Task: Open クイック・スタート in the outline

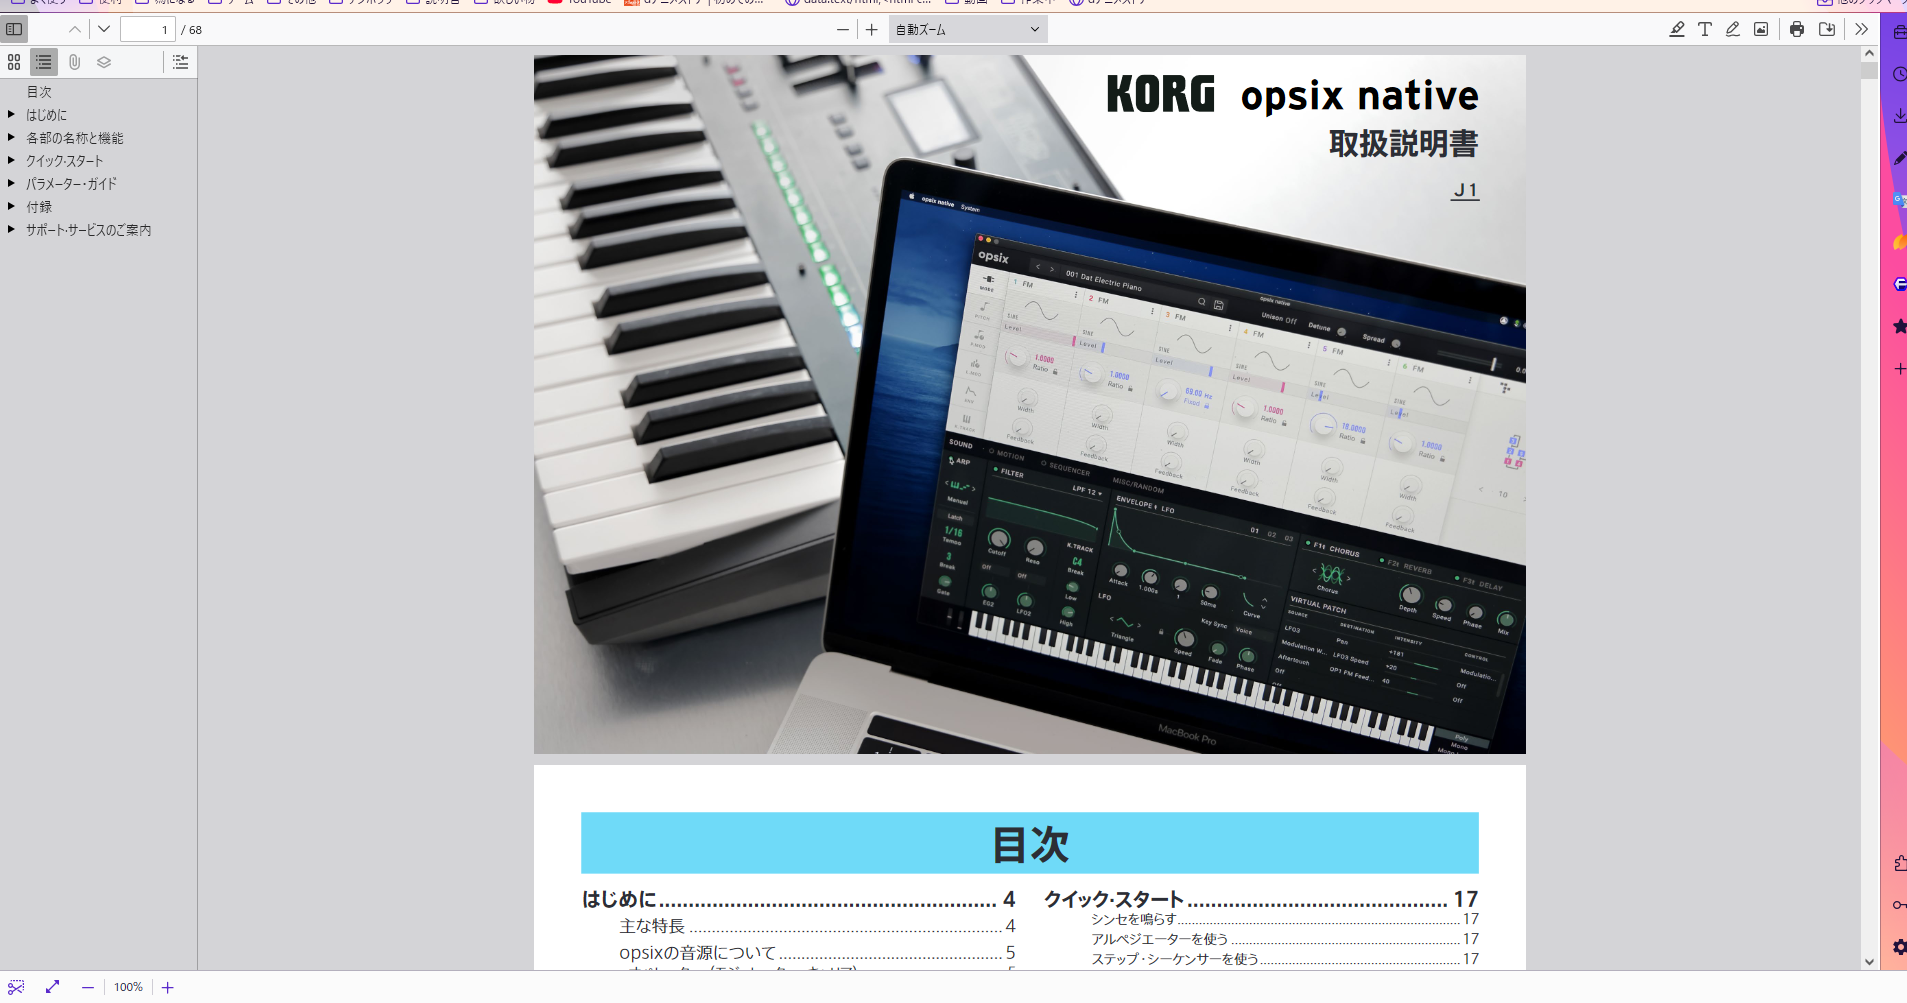Action: tap(64, 161)
